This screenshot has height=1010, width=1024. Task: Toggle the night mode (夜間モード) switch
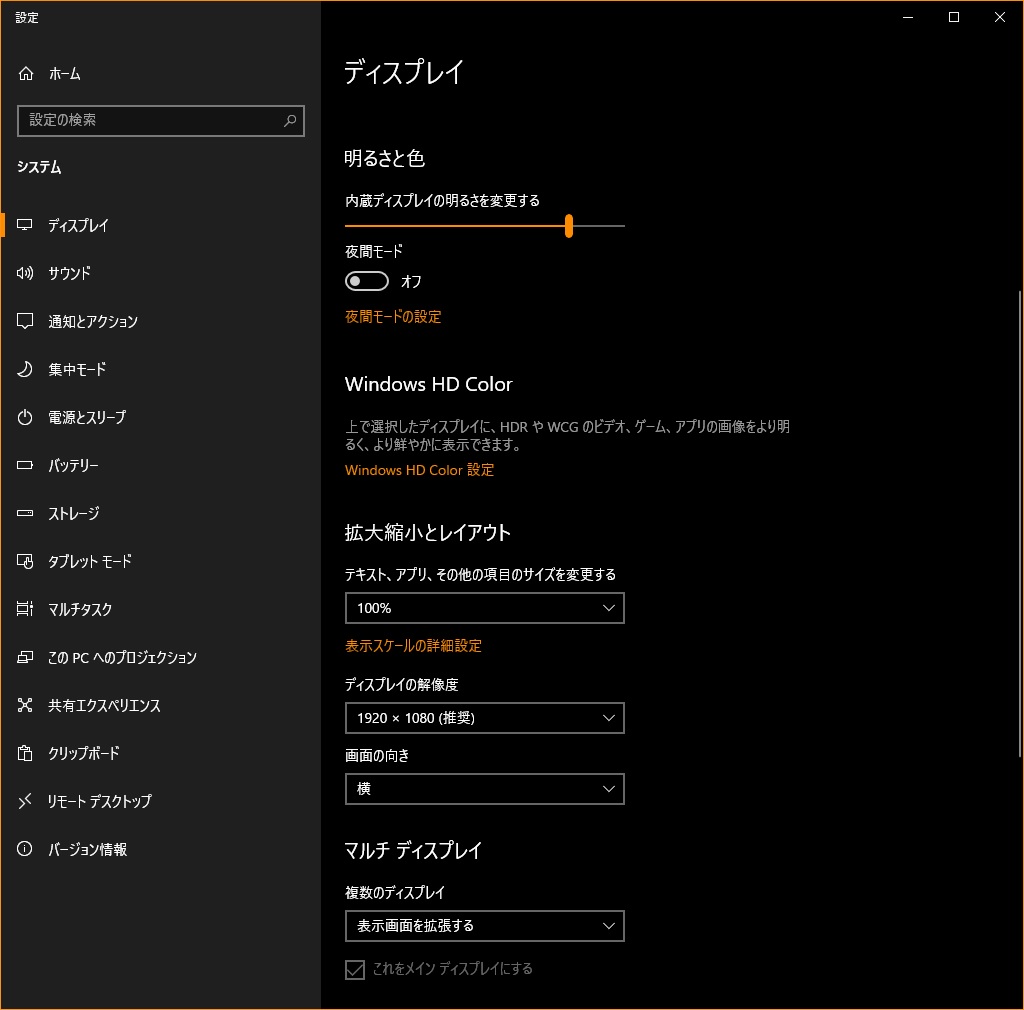point(366,282)
